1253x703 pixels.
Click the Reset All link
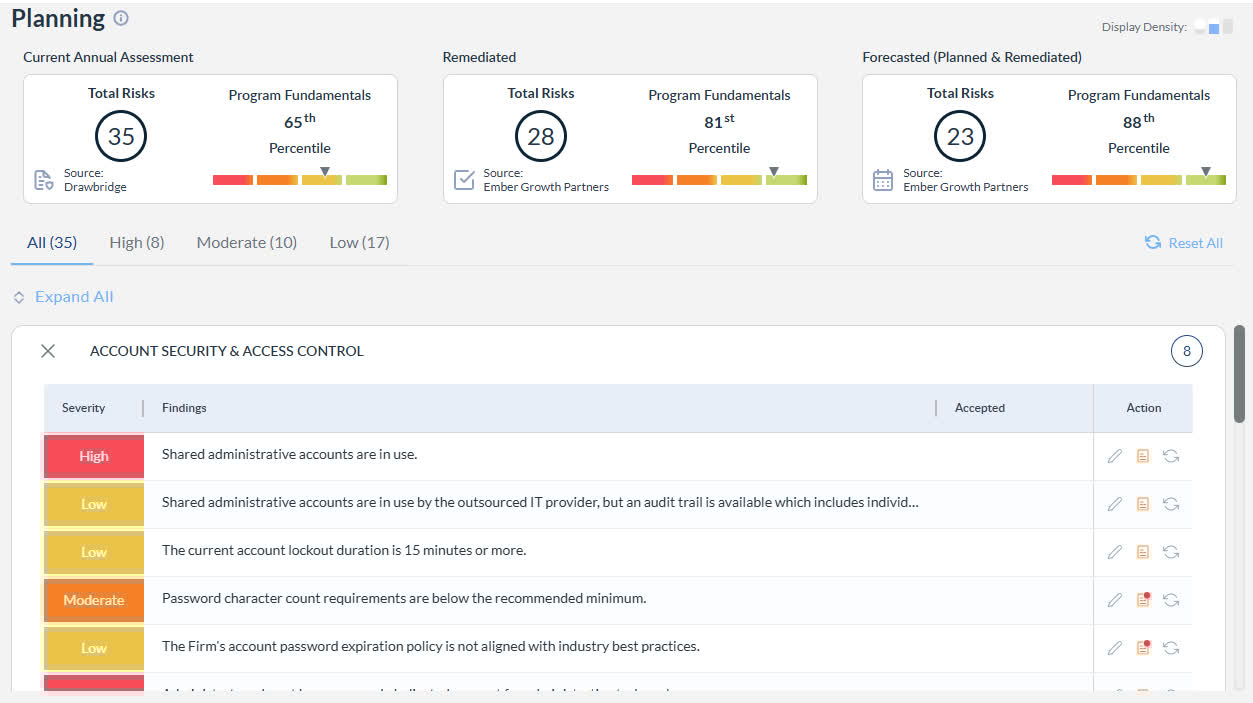1184,243
